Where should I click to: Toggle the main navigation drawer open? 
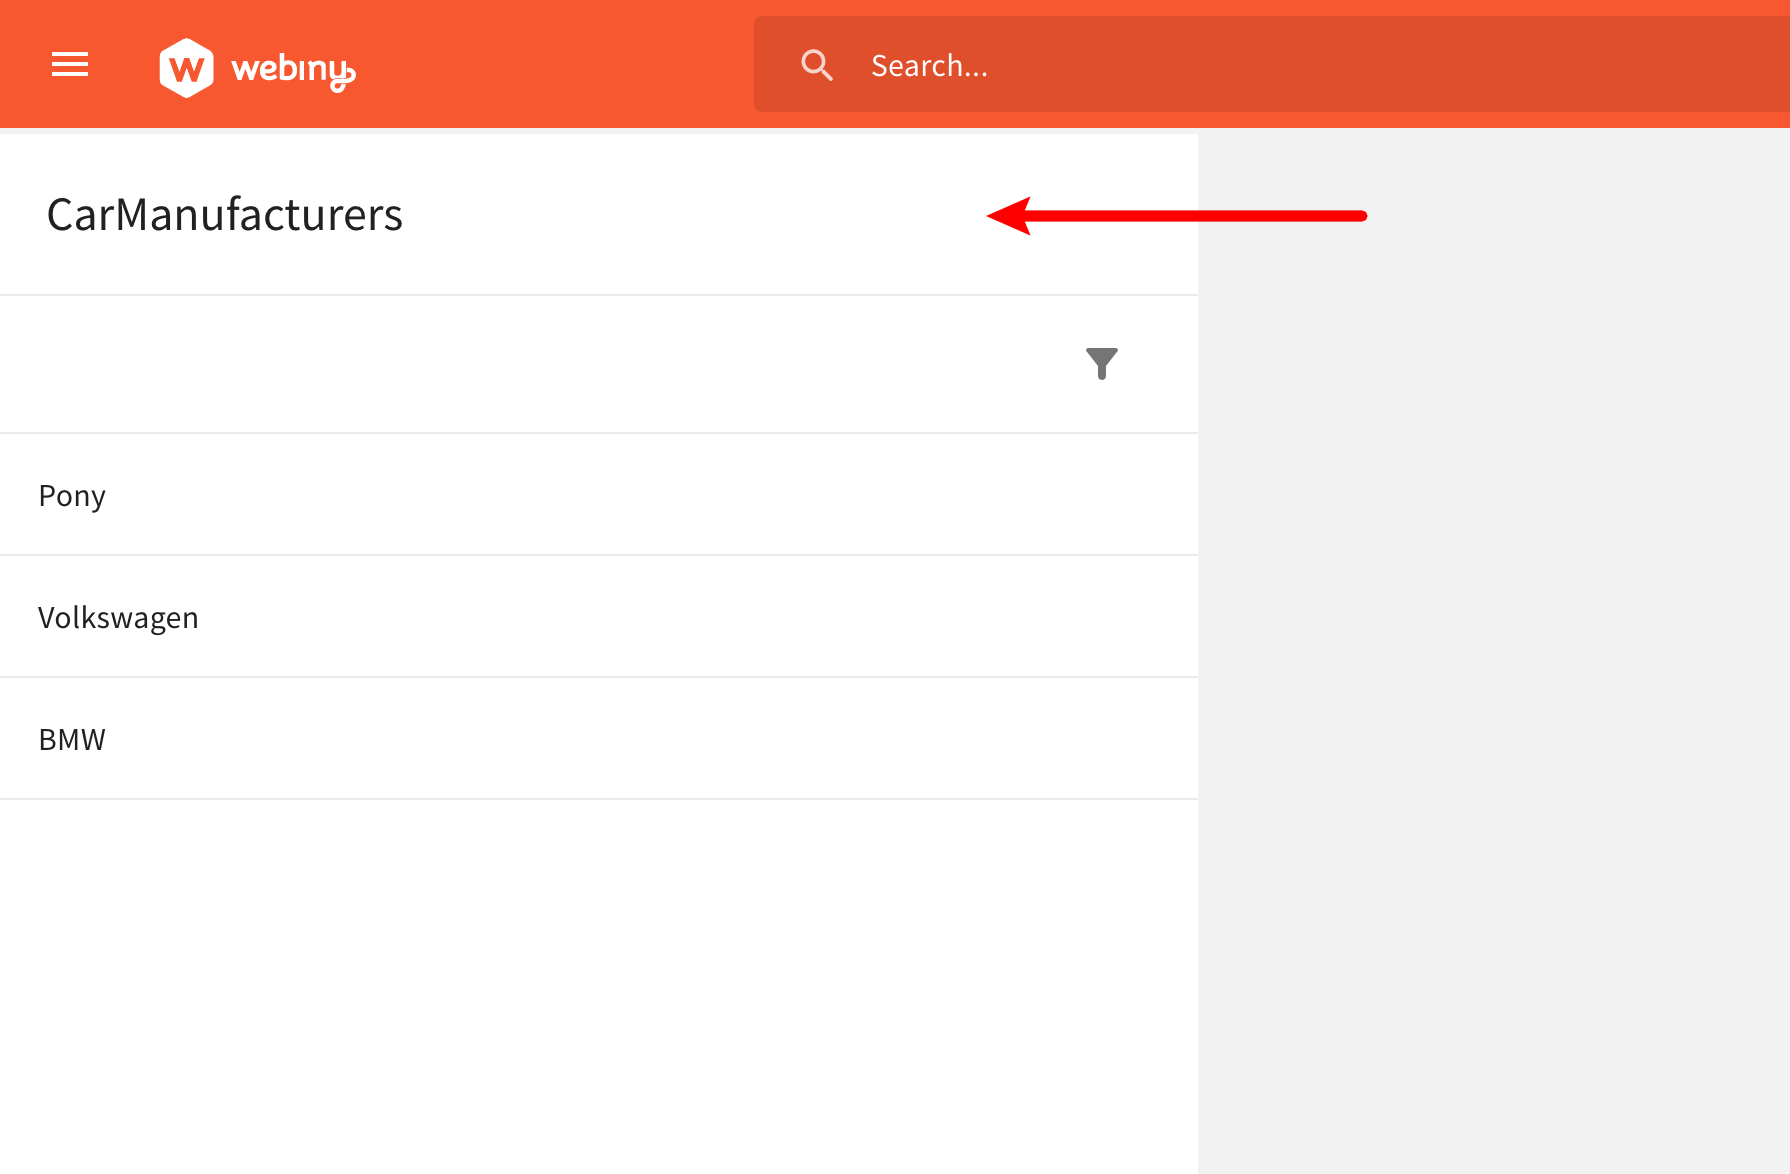[x=69, y=64]
